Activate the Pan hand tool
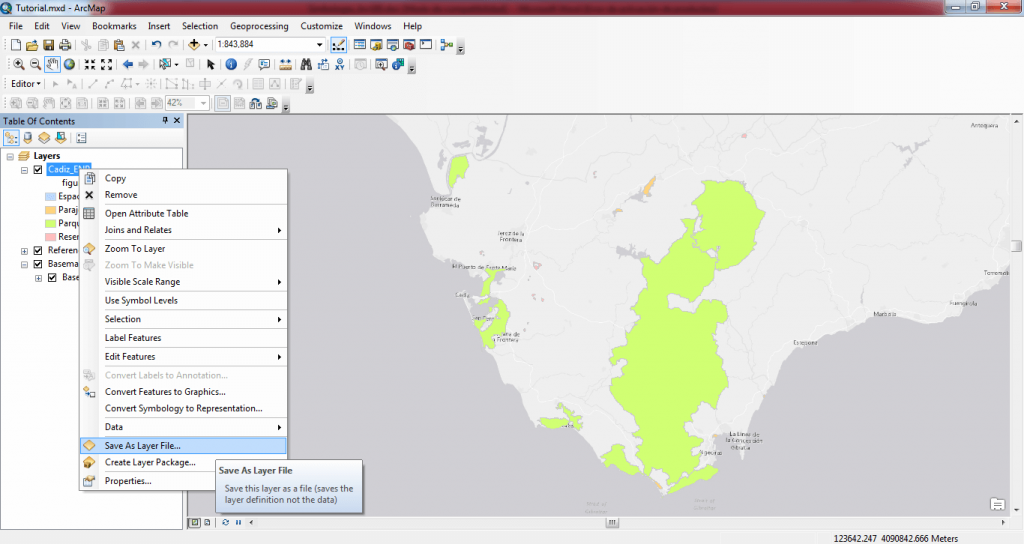Image resolution: width=1024 pixels, height=544 pixels. [x=51, y=64]
